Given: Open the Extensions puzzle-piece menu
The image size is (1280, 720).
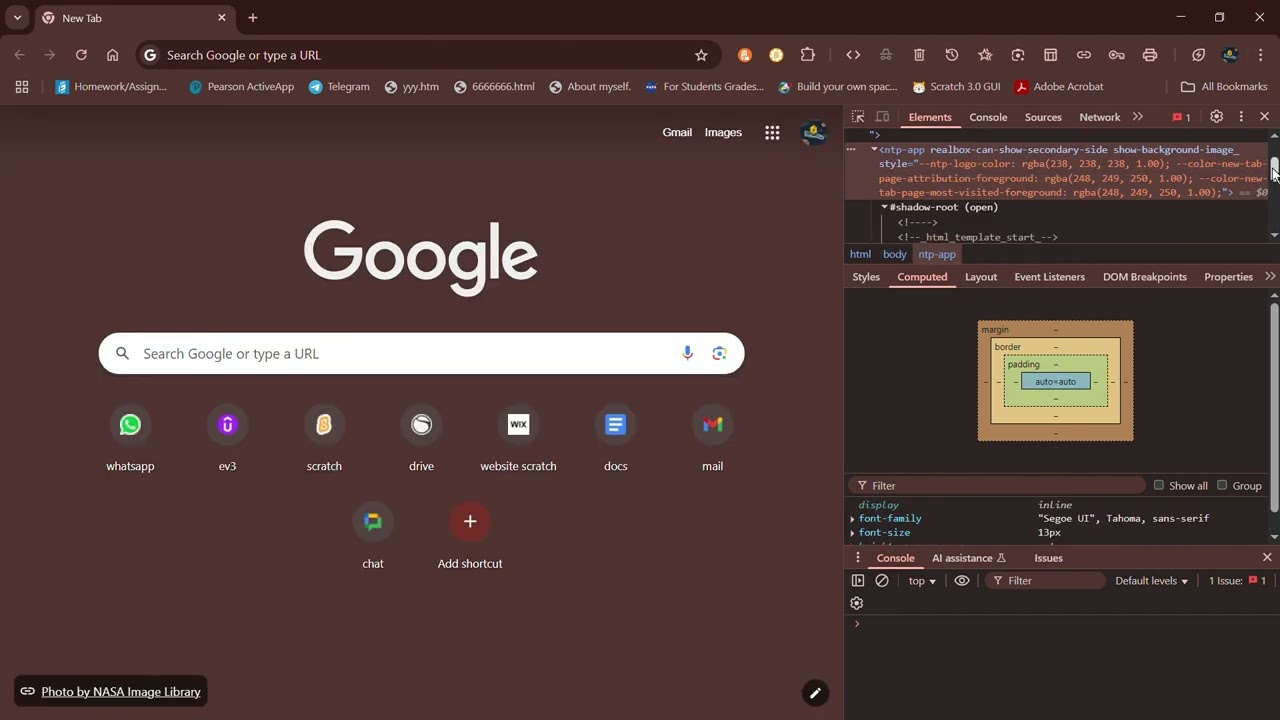Looking at the screenshot, I should click(x=808, y=55).
